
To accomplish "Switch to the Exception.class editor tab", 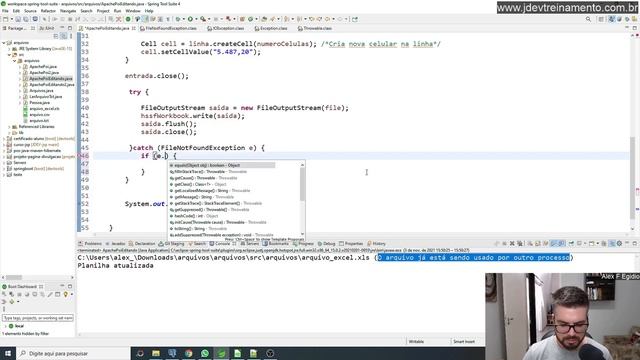I will tap(271, 28).
